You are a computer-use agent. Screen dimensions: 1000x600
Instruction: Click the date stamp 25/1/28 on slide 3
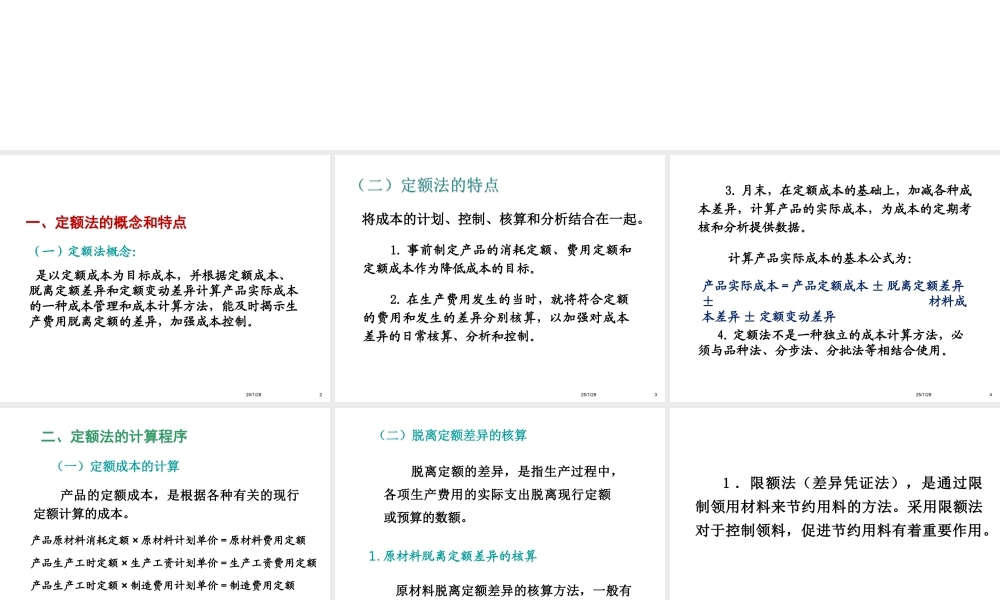click(x=586, y=395)
